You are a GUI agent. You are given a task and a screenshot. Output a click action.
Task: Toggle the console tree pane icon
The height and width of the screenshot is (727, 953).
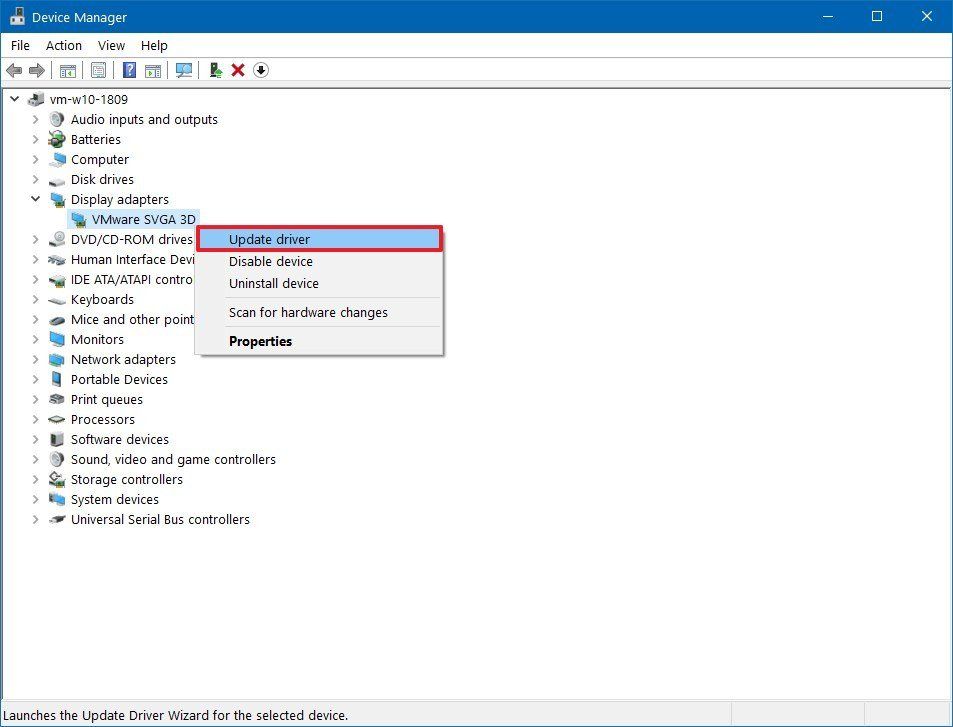[x=66, y=70]
